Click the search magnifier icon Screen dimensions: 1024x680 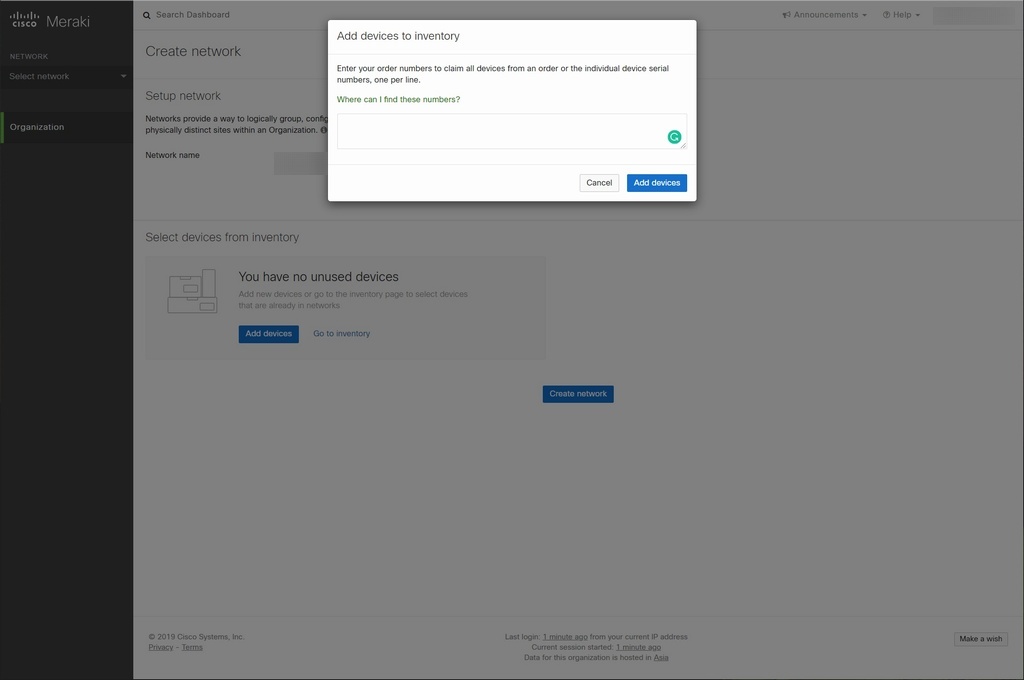(x=147, y=15)
